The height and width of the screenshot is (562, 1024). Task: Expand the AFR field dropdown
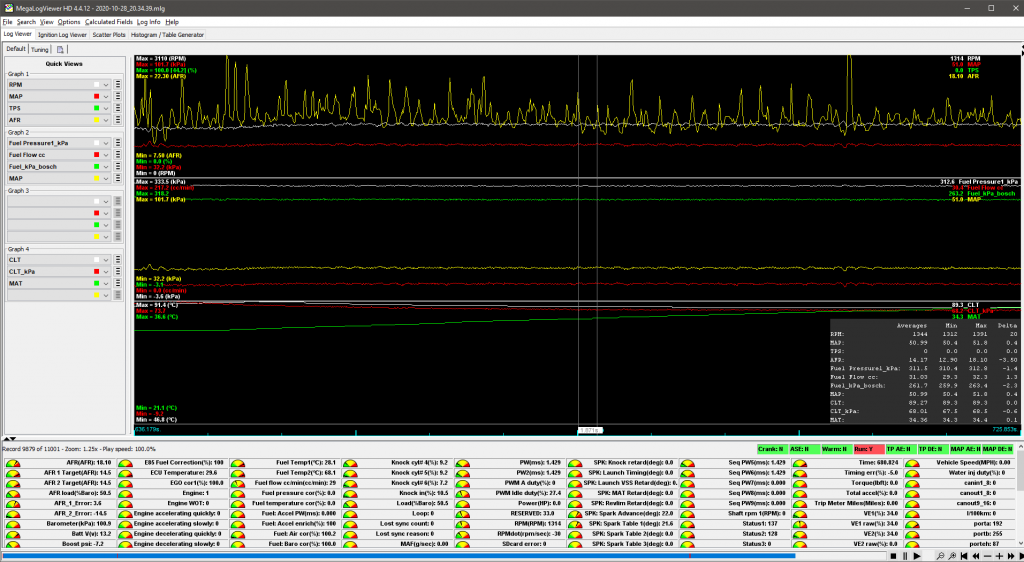pyautogui.click(x=106, y=120)
